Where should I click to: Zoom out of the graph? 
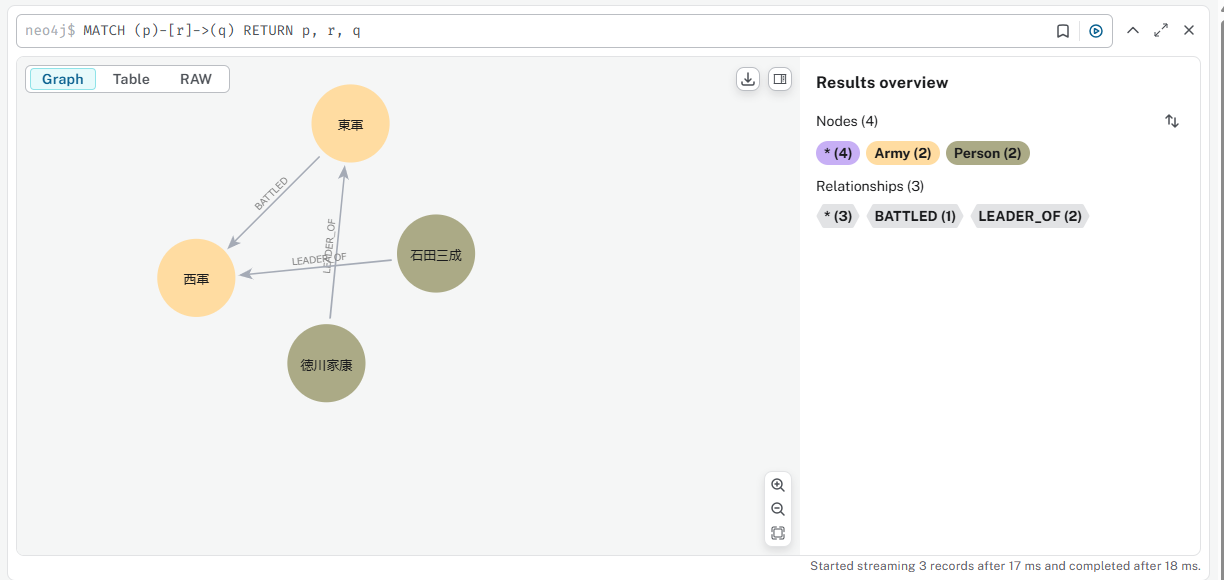(x=778, y=509)
